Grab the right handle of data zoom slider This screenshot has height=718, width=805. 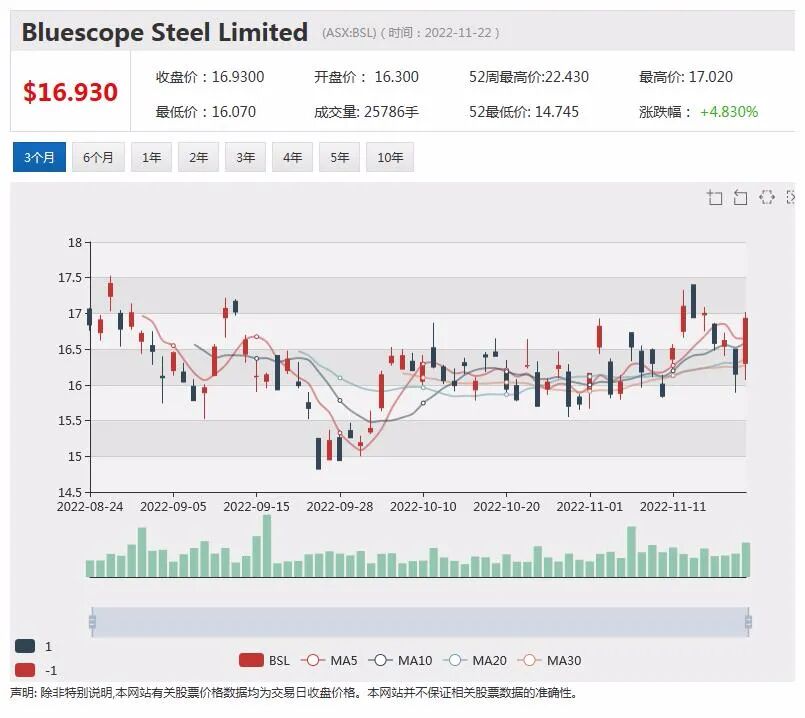pyautogui.click(x=748, y=622)
